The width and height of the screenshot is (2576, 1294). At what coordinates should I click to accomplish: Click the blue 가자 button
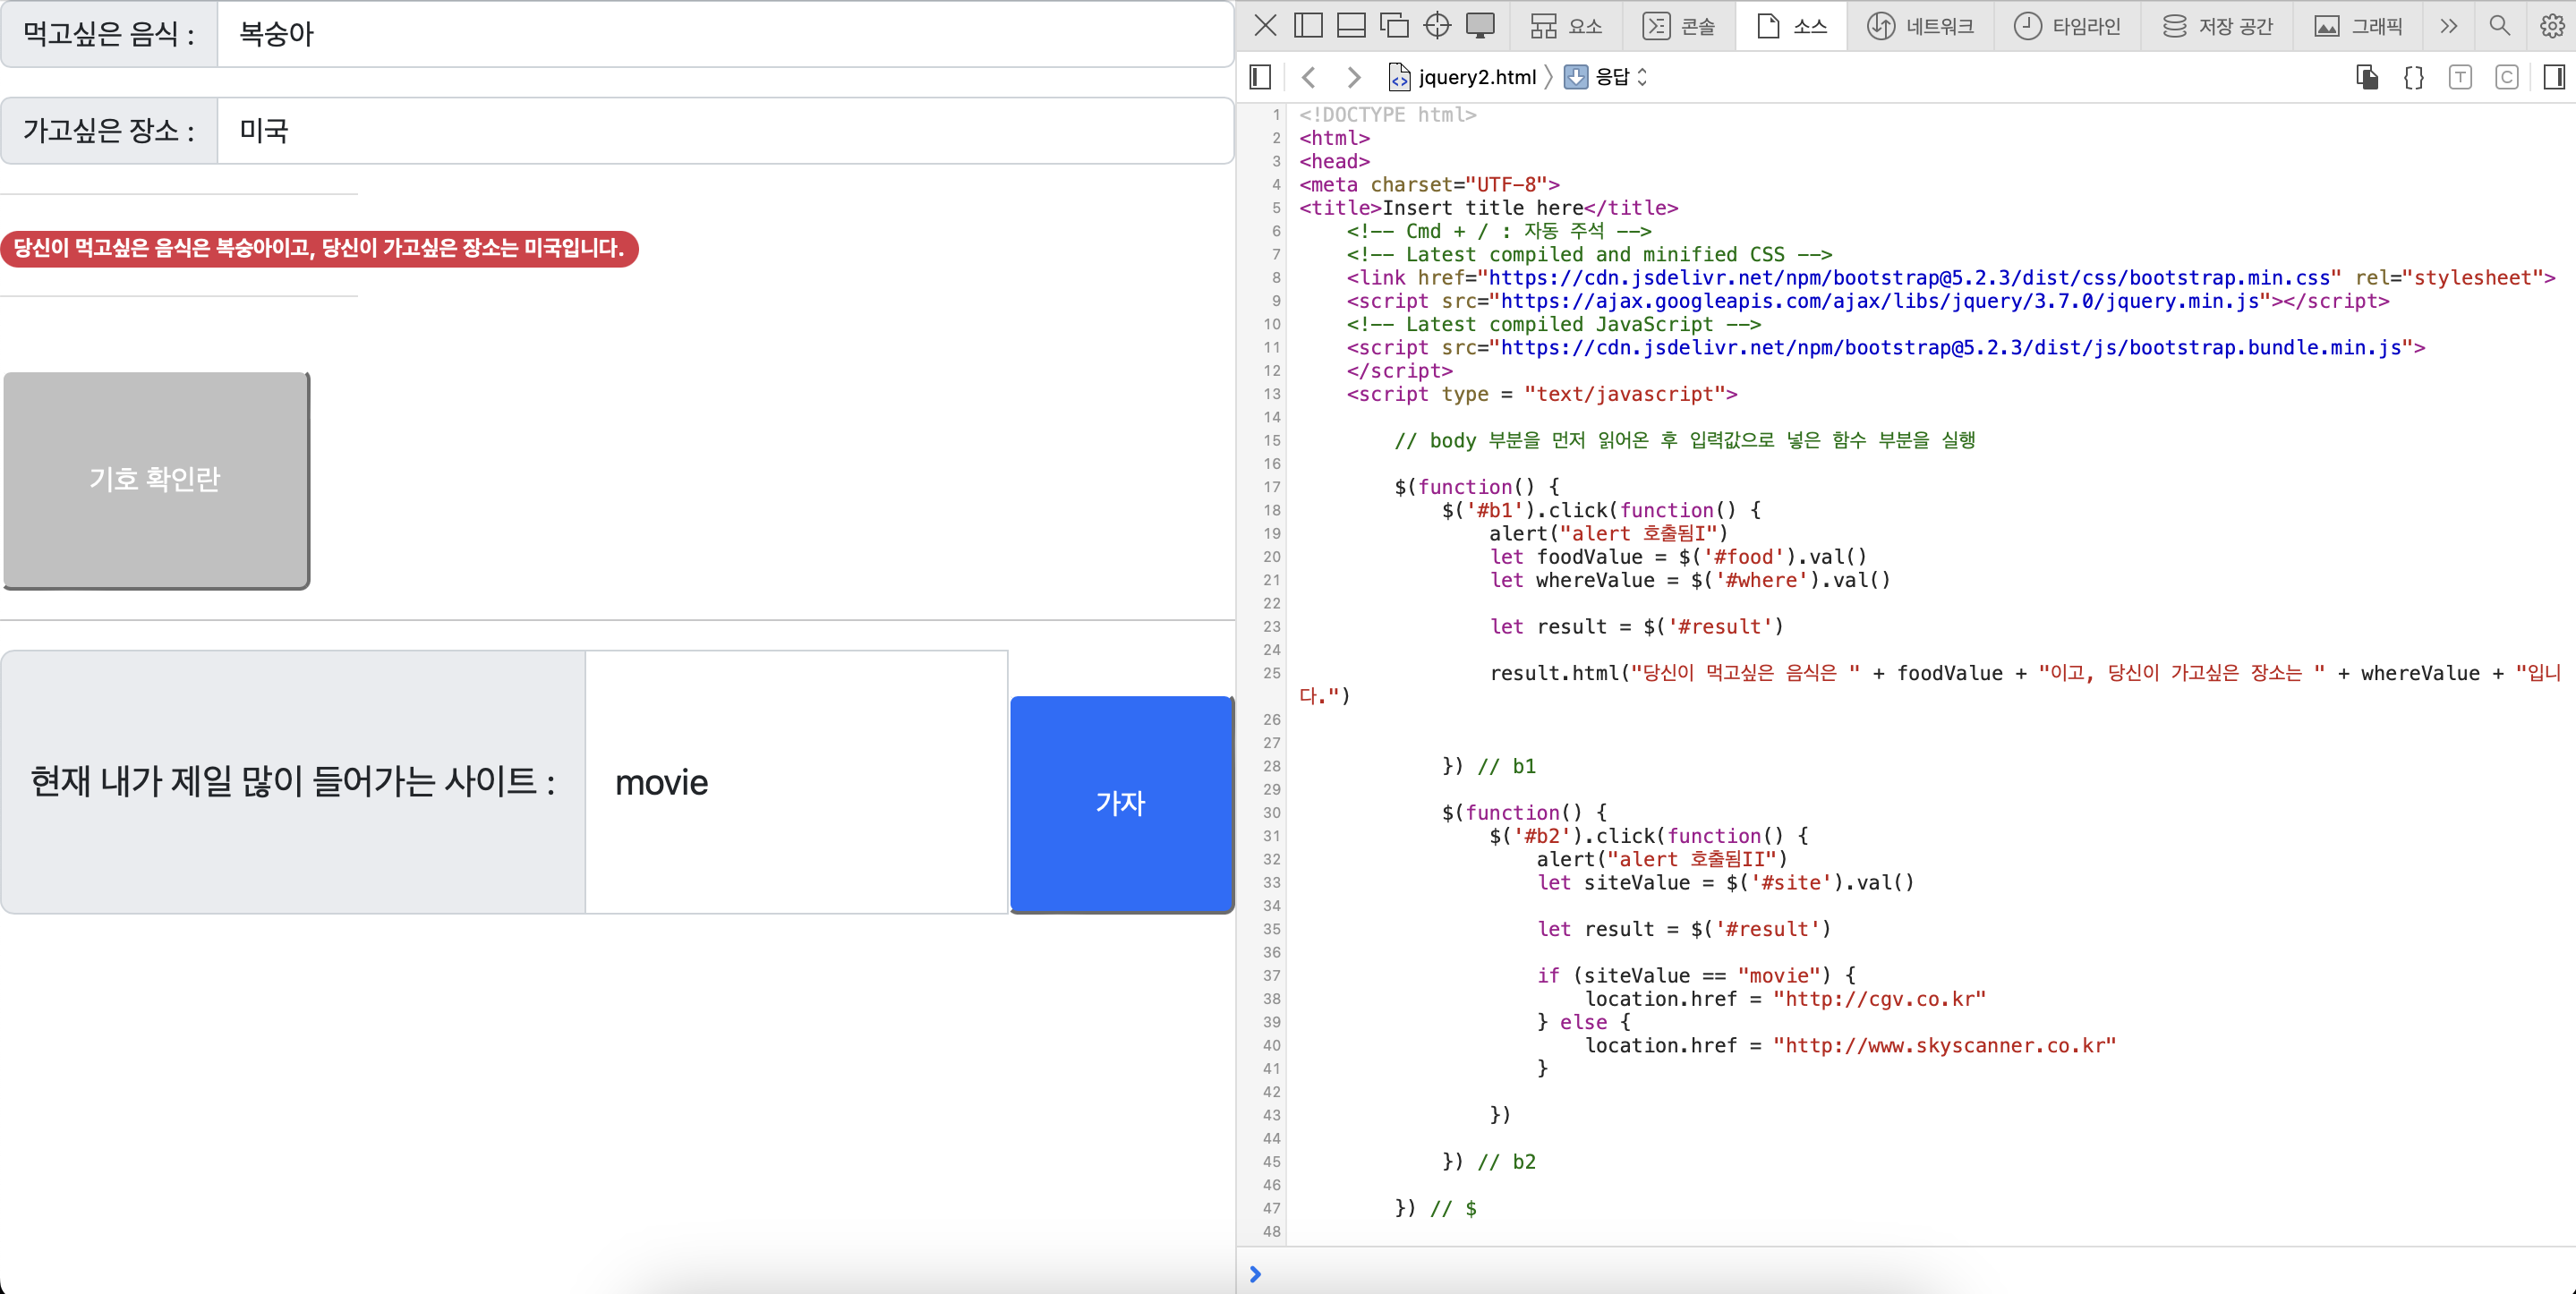tap(1121, 803)
